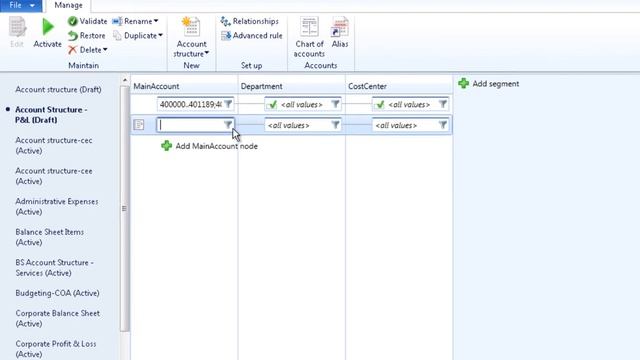Click the row selector icon on the second row

tap(139, 125)
